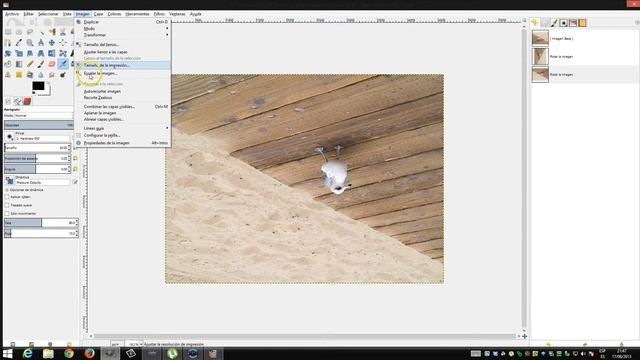Choose Aplanar la imagen entry
The height and width of the screenshot is (360, 640).
(x=122, y=113)
